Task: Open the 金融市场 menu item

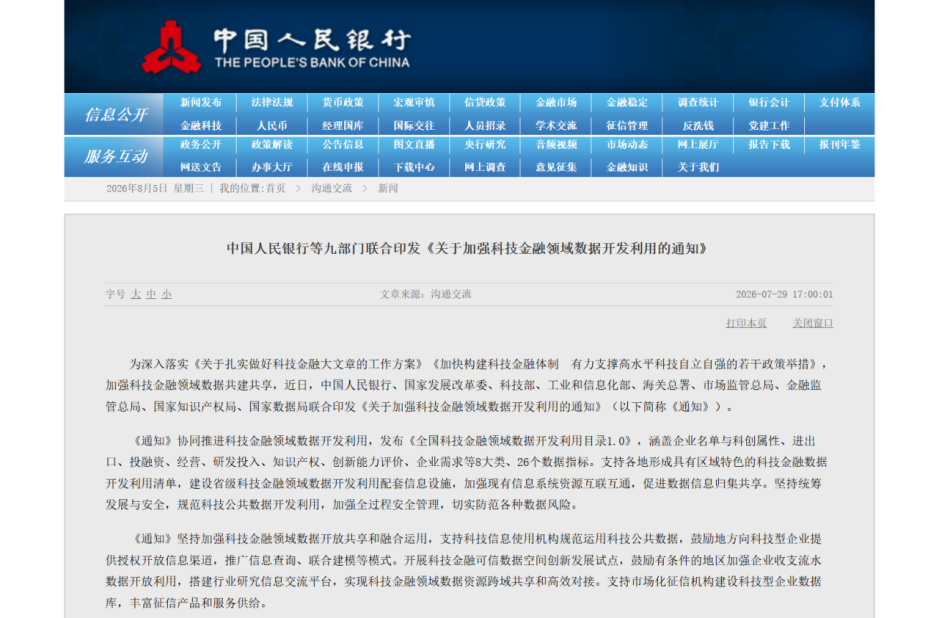Action: 556,103
